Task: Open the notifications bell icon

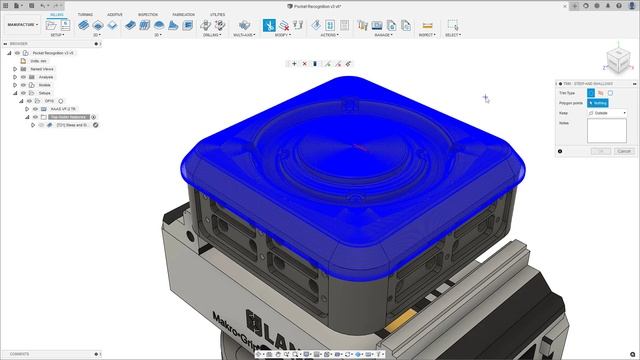Action: tap(608, 6)
